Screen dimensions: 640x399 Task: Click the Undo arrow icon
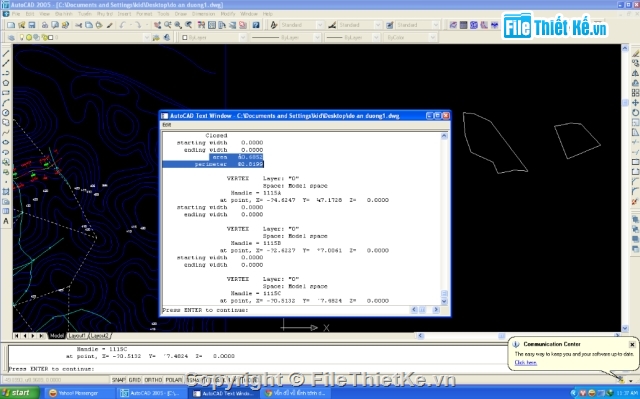tap(123, 25)
